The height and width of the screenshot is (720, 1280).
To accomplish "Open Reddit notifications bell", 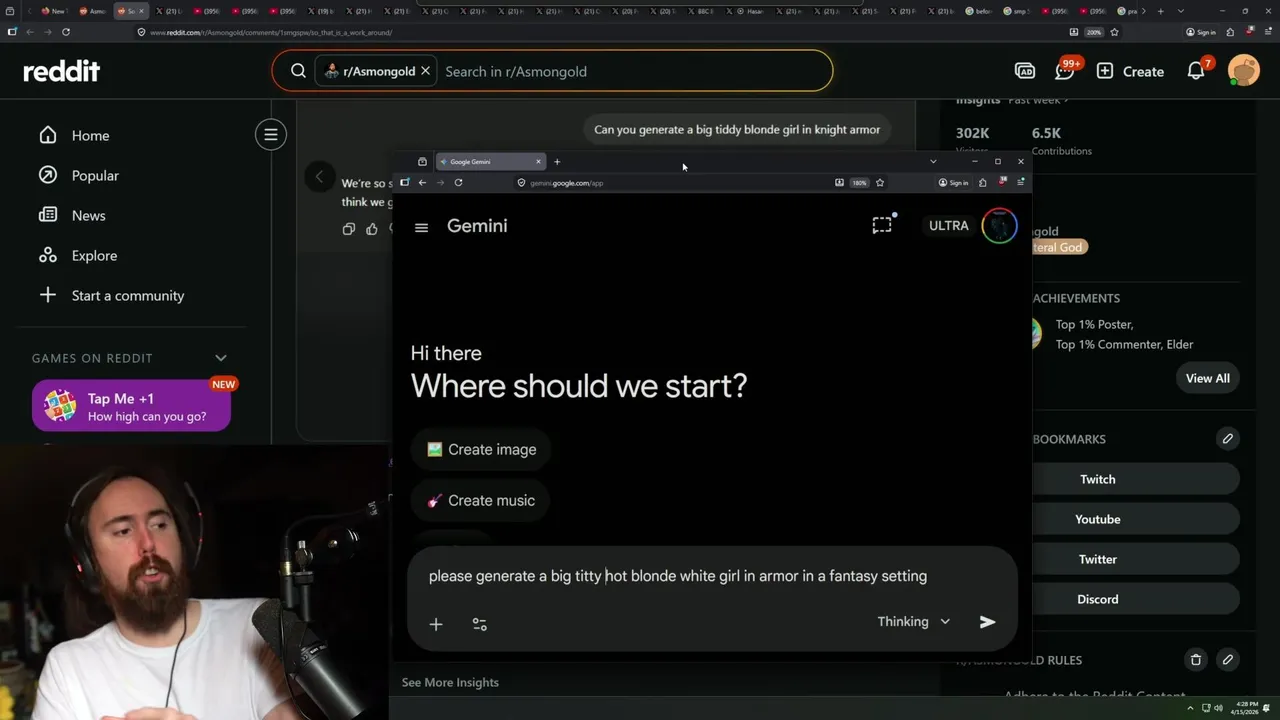I will 1196,71.
